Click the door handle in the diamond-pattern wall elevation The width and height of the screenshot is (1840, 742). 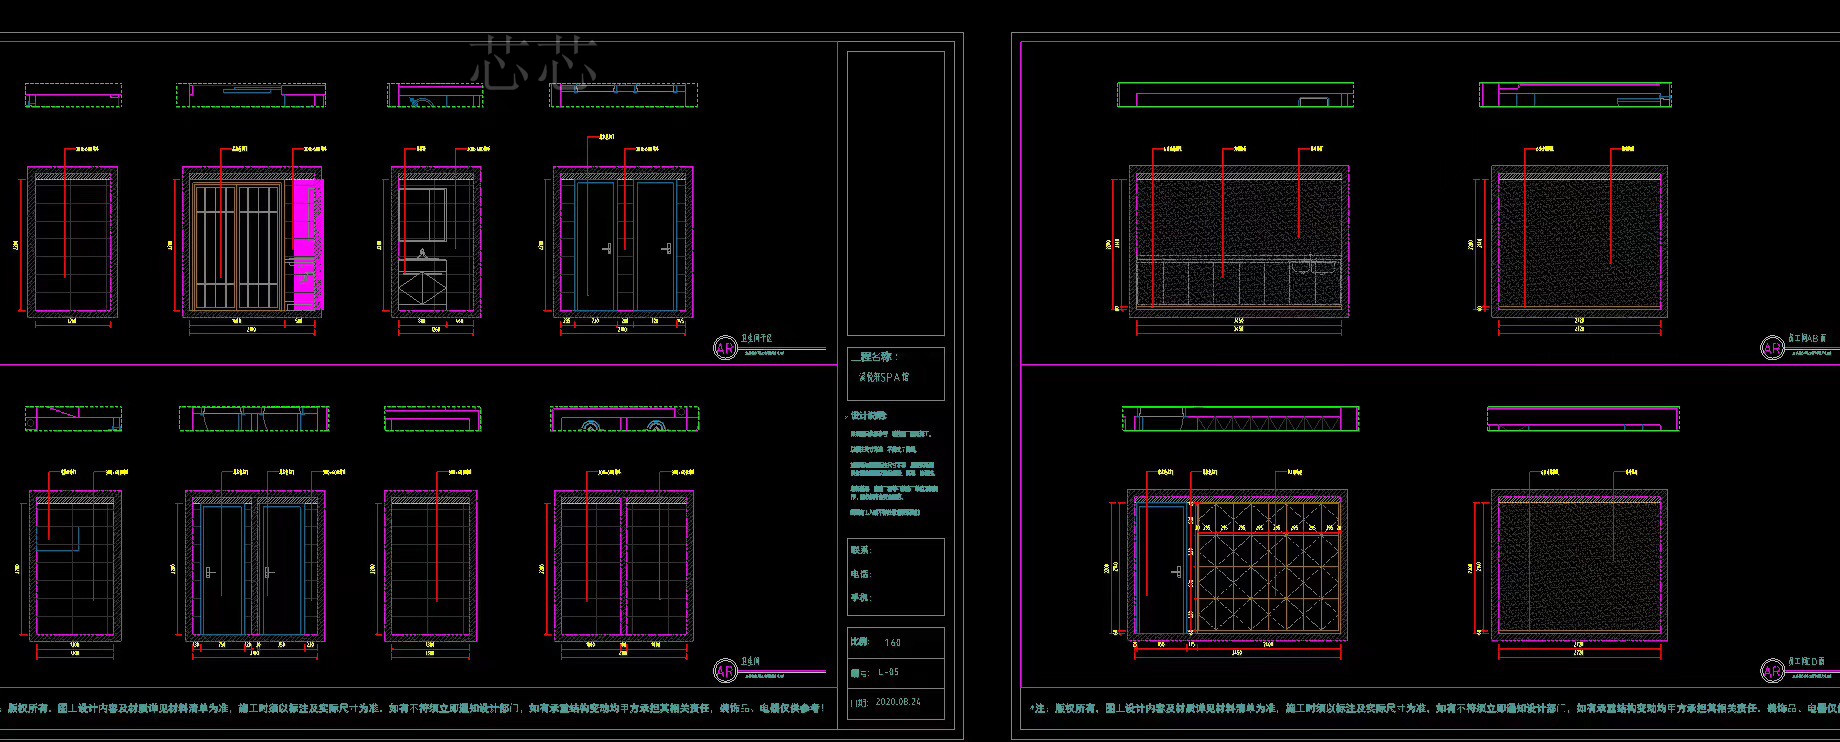1178,571
